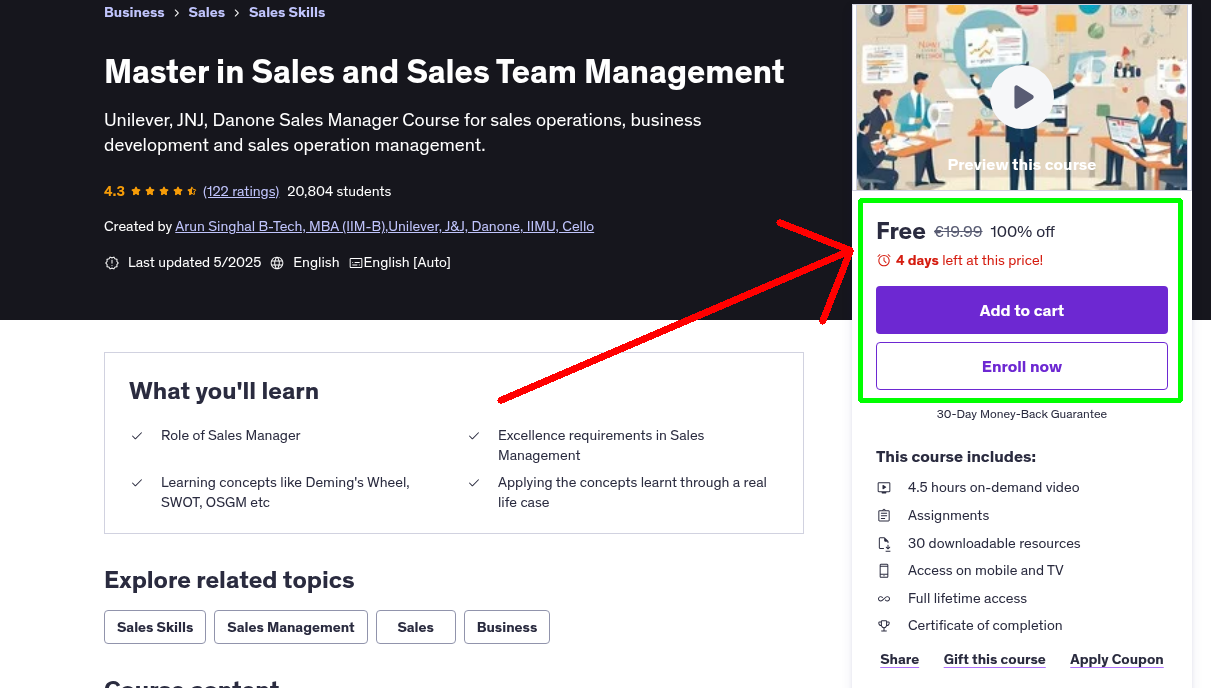
Task: Click the course subtitle description
Action: (403, 132)
